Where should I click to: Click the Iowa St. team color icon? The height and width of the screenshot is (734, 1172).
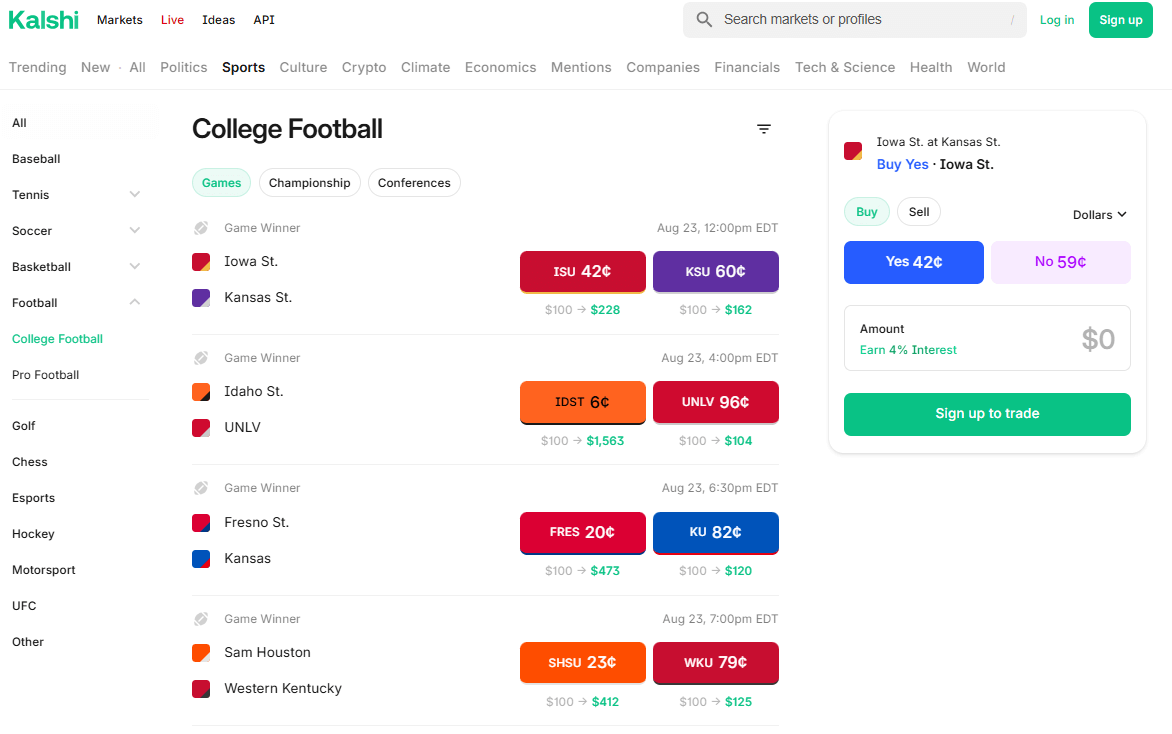[x=201, y=262]
